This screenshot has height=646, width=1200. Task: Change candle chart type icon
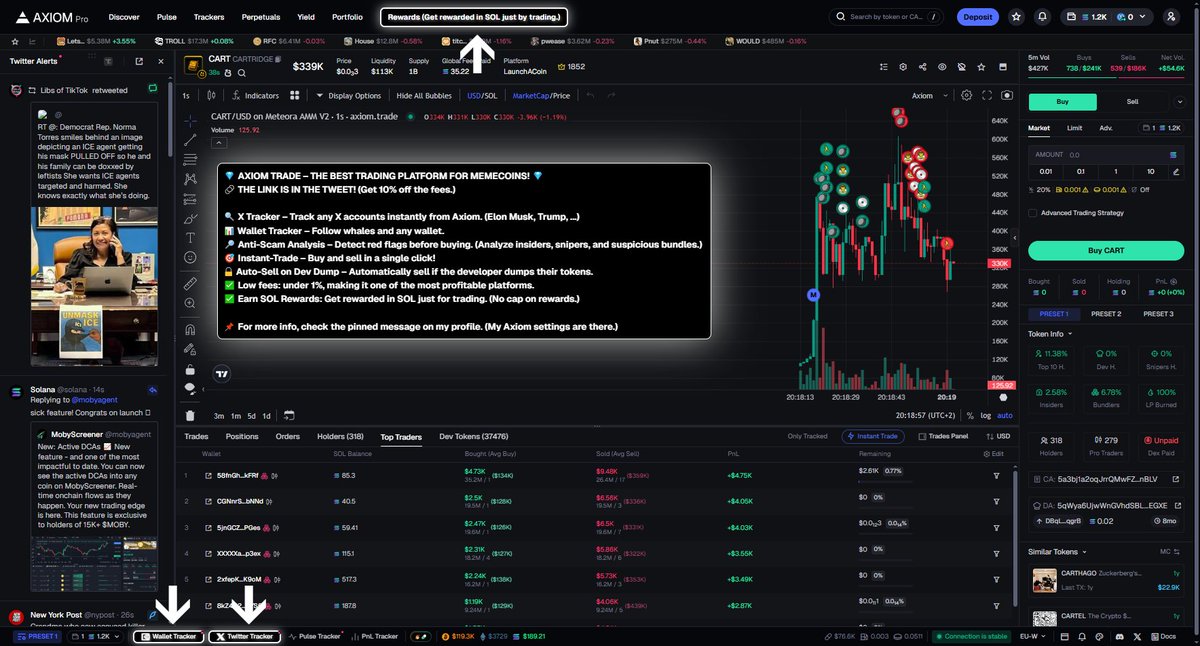211,96
